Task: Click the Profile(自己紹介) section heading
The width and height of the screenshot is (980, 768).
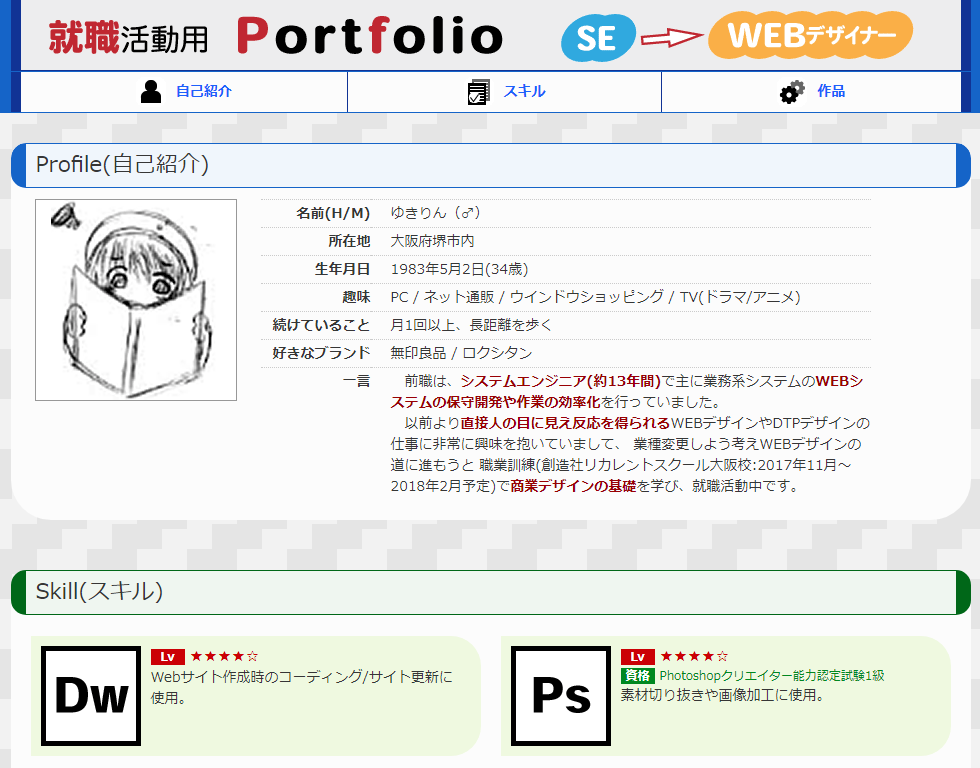Action: coord(122,165)
